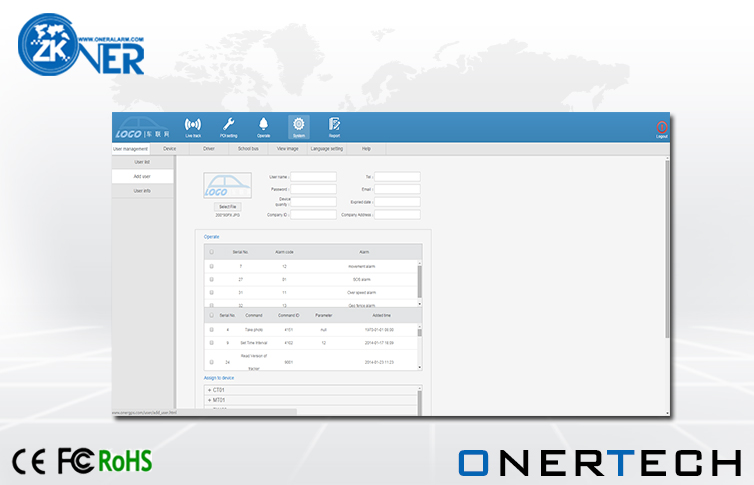Check the Read Version of tracker checkbox
This screenshot has width=754, height=485.
212,362
